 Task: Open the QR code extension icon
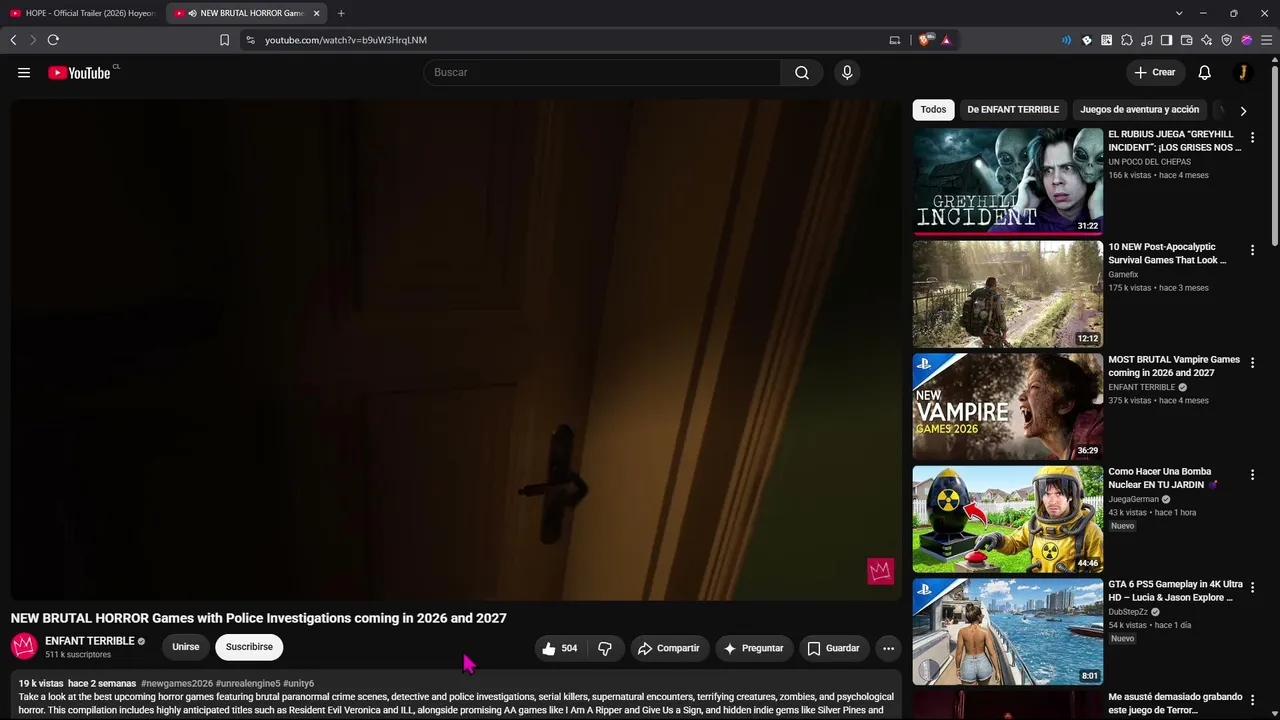click(1106, 40)
